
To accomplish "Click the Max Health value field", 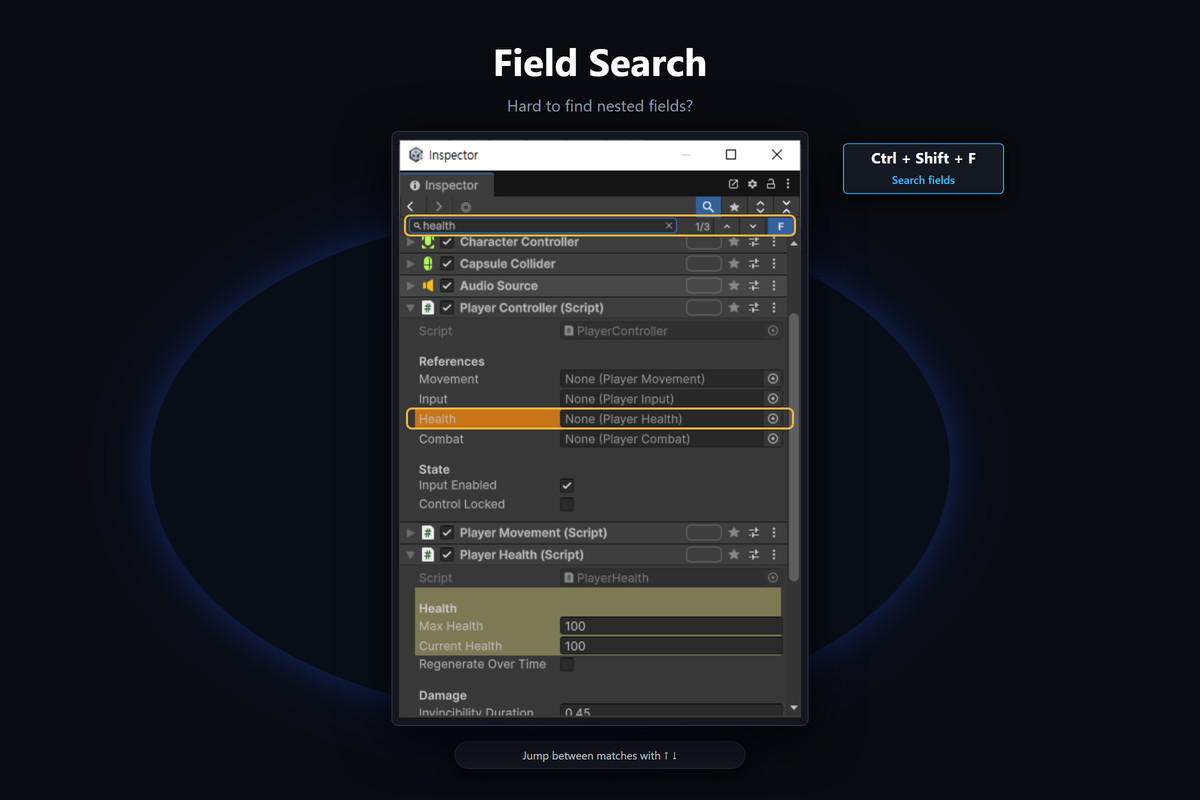I will [672, 626].
